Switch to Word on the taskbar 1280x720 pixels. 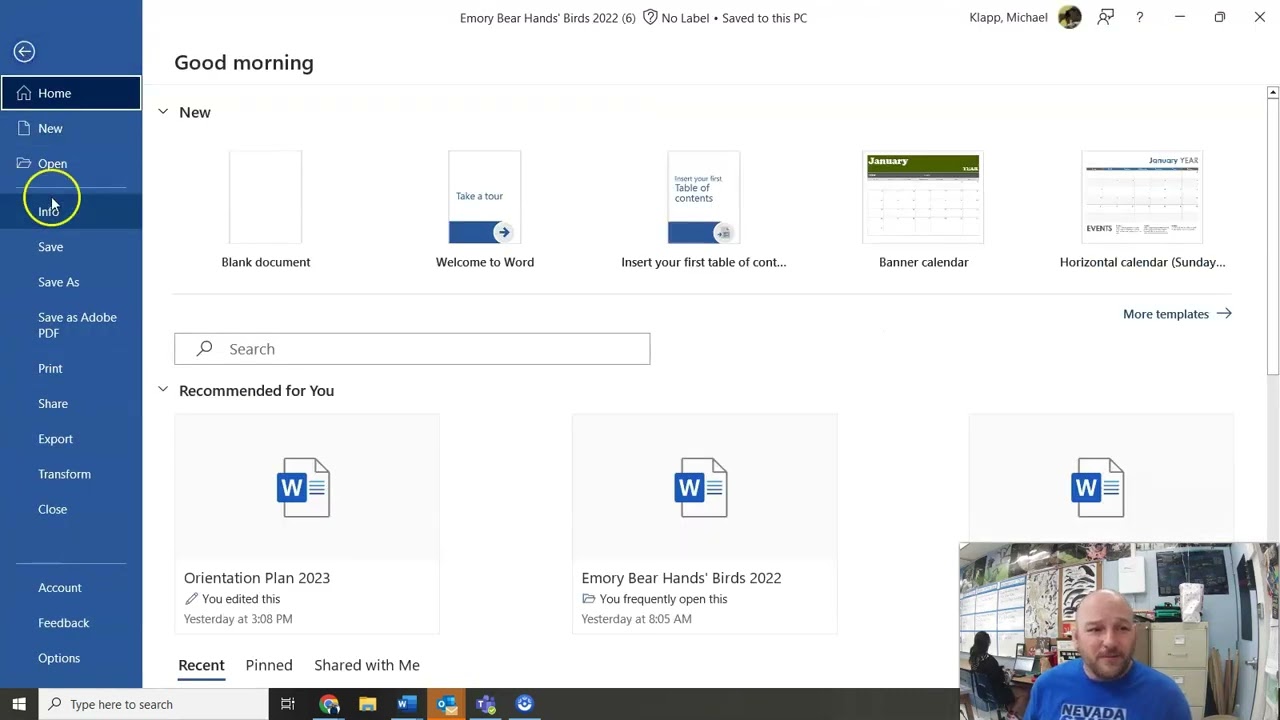(406, 704)
